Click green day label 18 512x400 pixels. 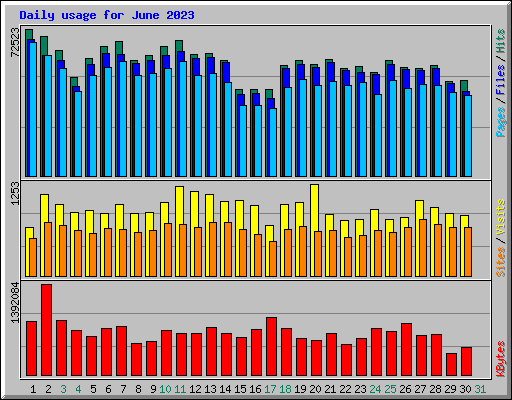pyautogui.click(x=285, y=389)
